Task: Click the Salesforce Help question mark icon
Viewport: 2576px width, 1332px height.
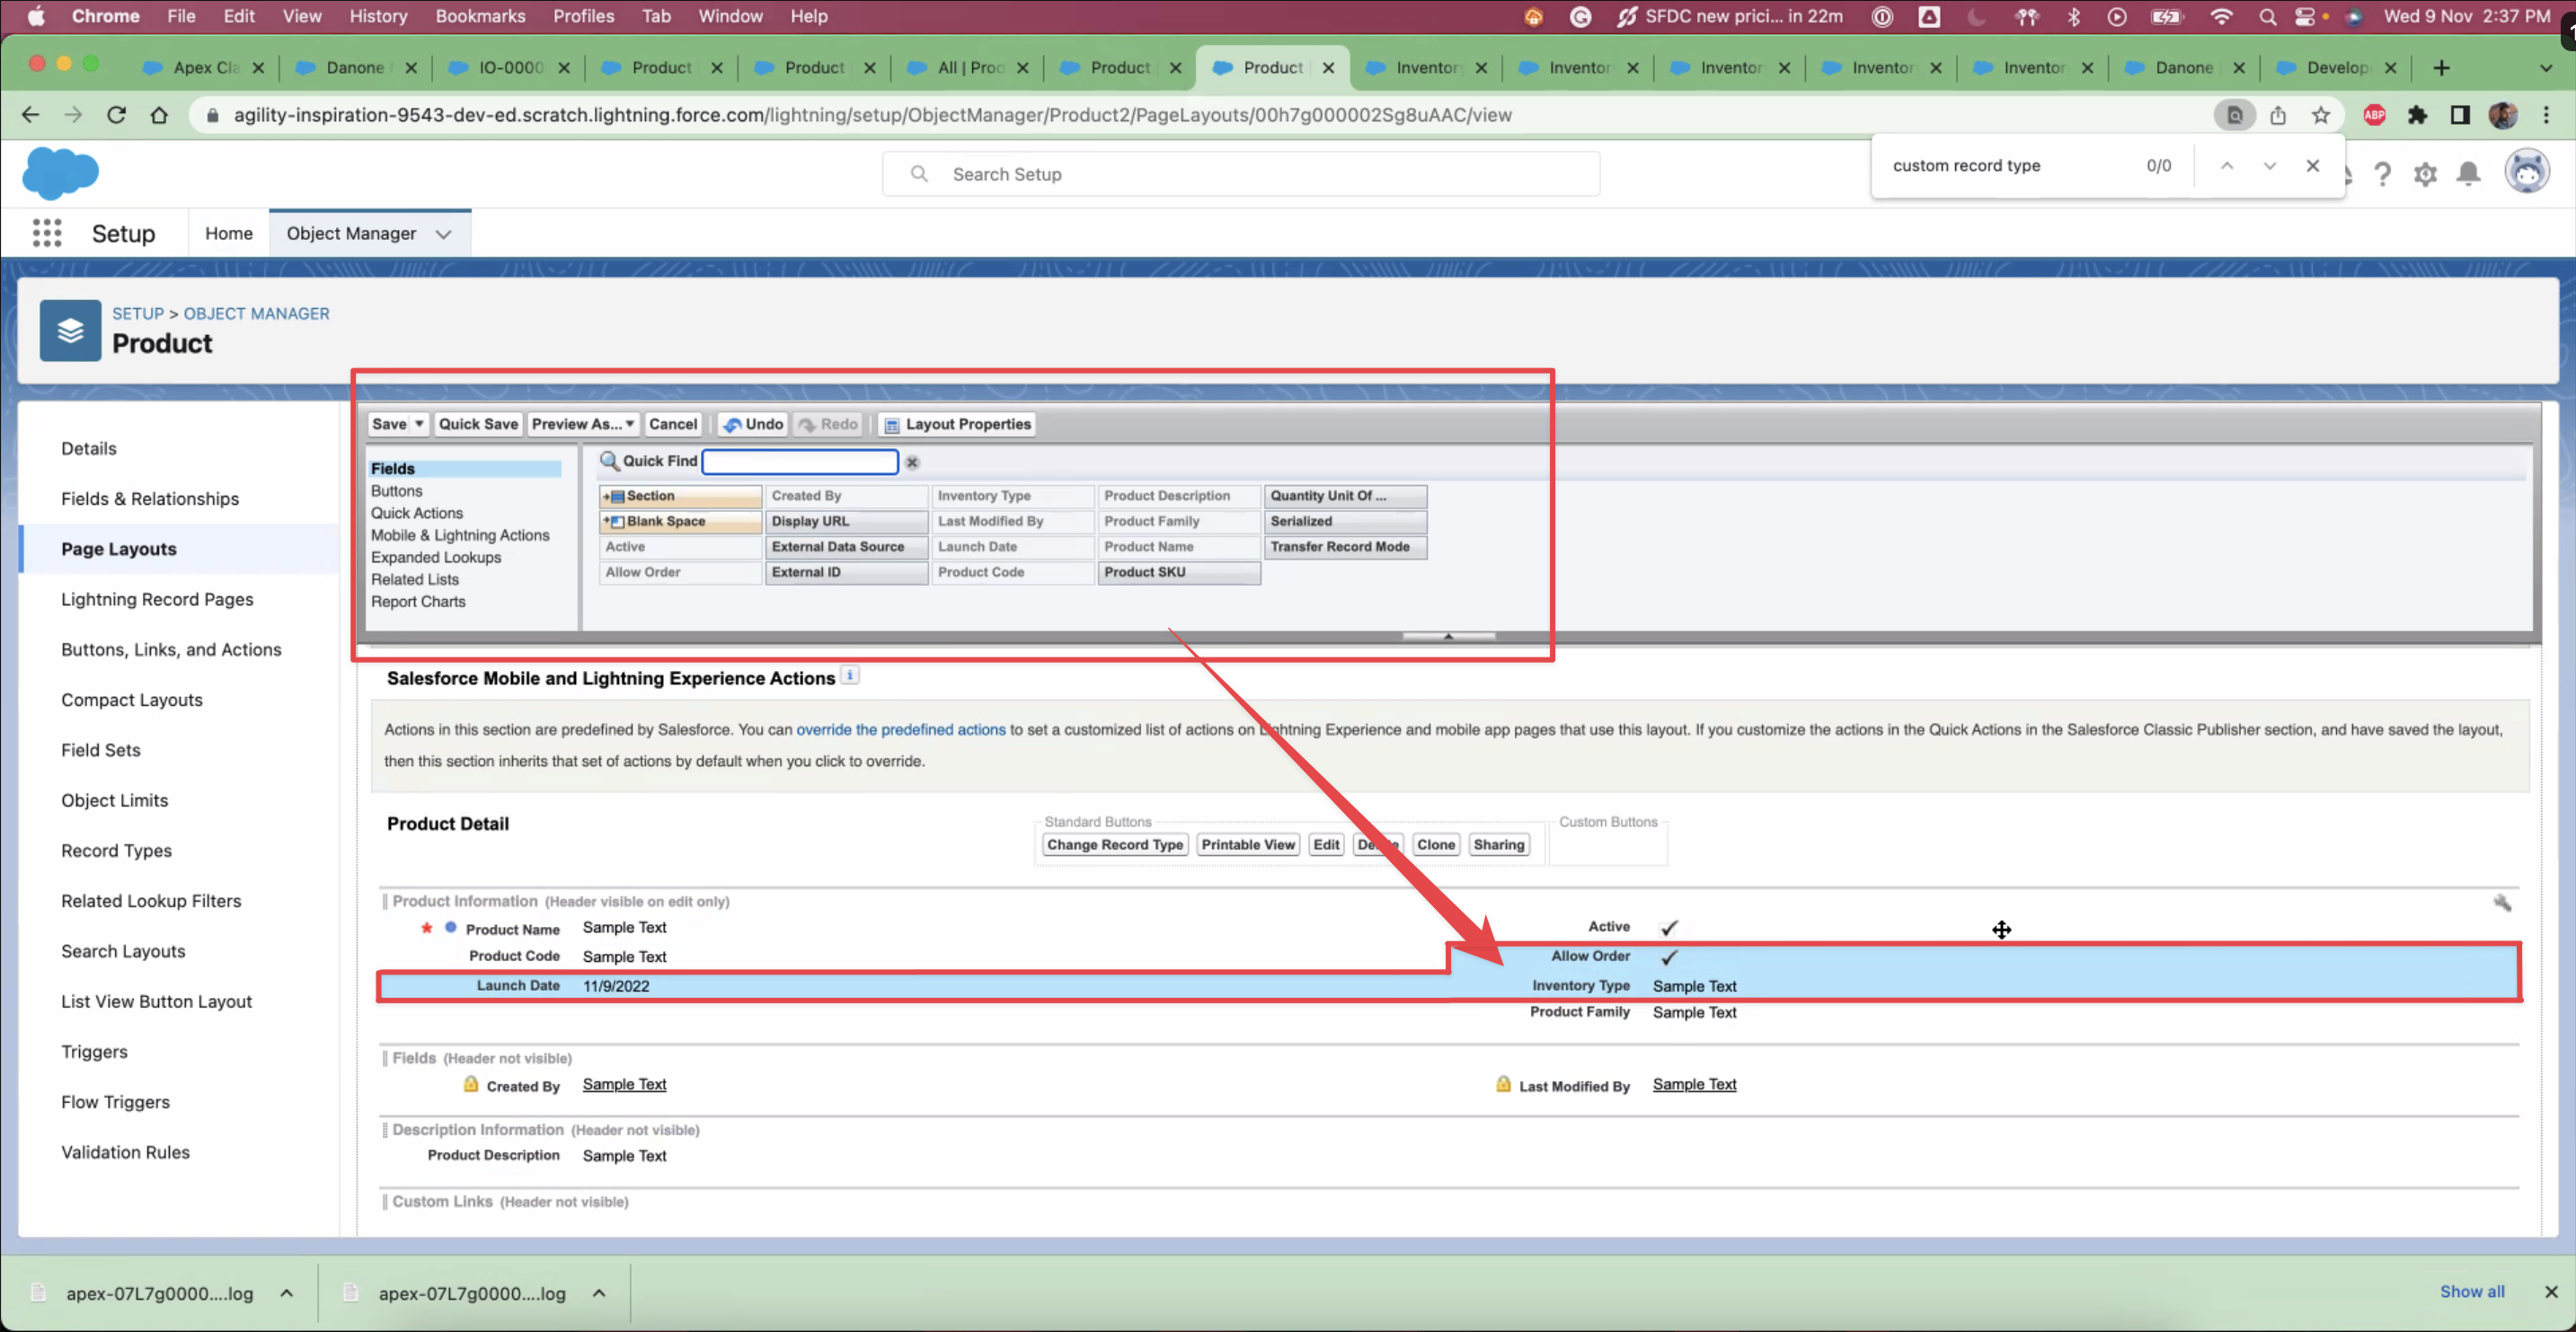Action: pyautogui.click(x=2382, y=174)
